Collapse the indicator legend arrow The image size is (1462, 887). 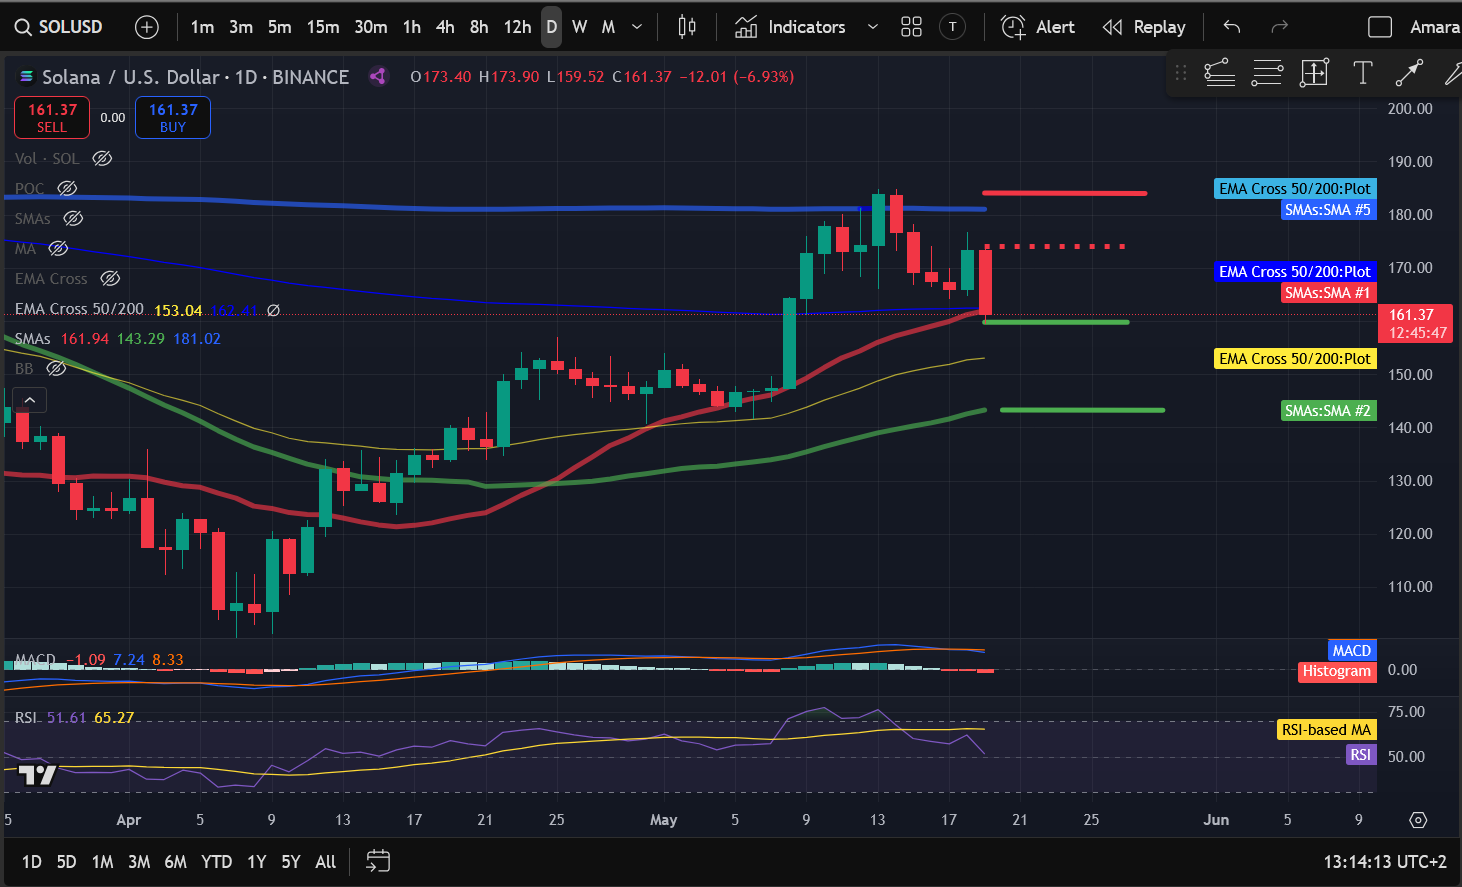[x=30, y=400]
